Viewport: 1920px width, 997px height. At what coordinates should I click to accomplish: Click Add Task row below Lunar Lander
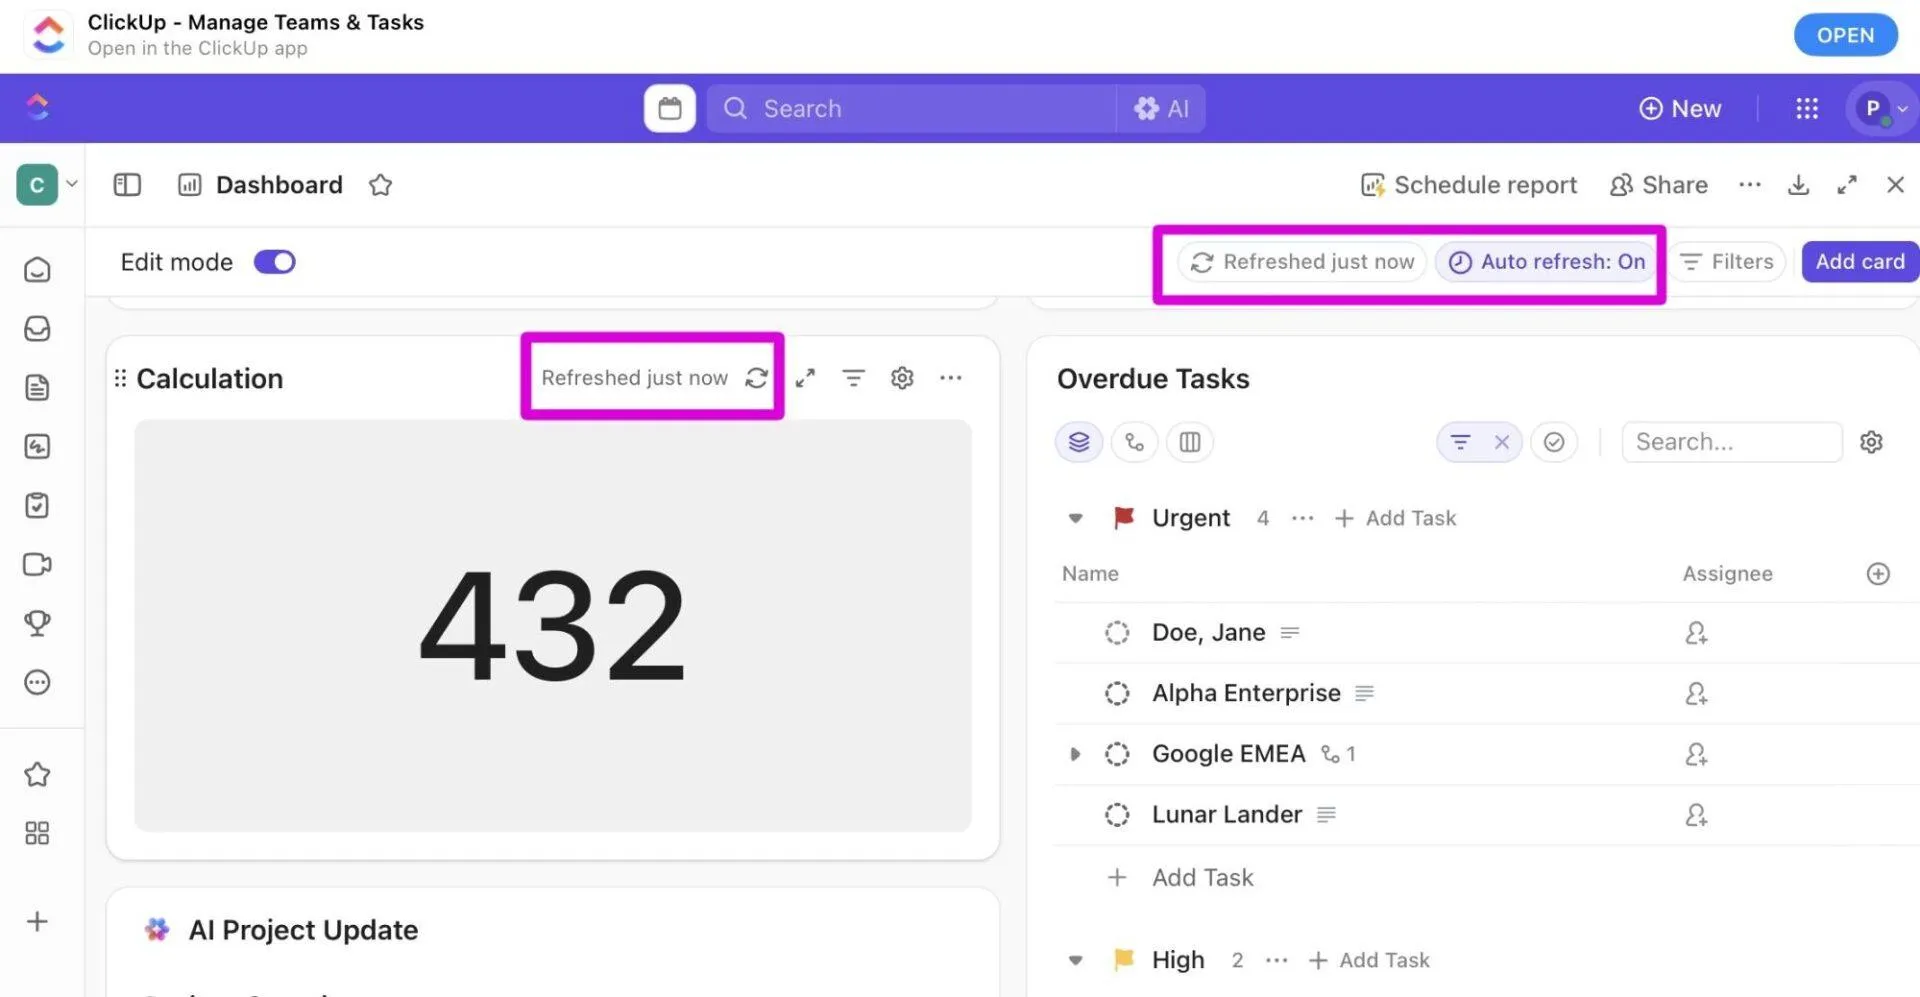click(x=1180, y=878)
